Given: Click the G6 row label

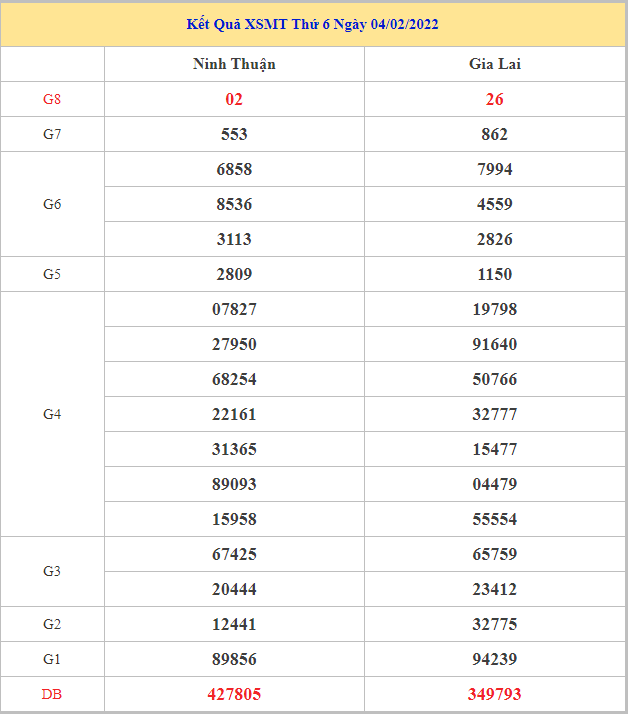Looking at the screenshot, I should pyautogui.click(x=52, y=204).
